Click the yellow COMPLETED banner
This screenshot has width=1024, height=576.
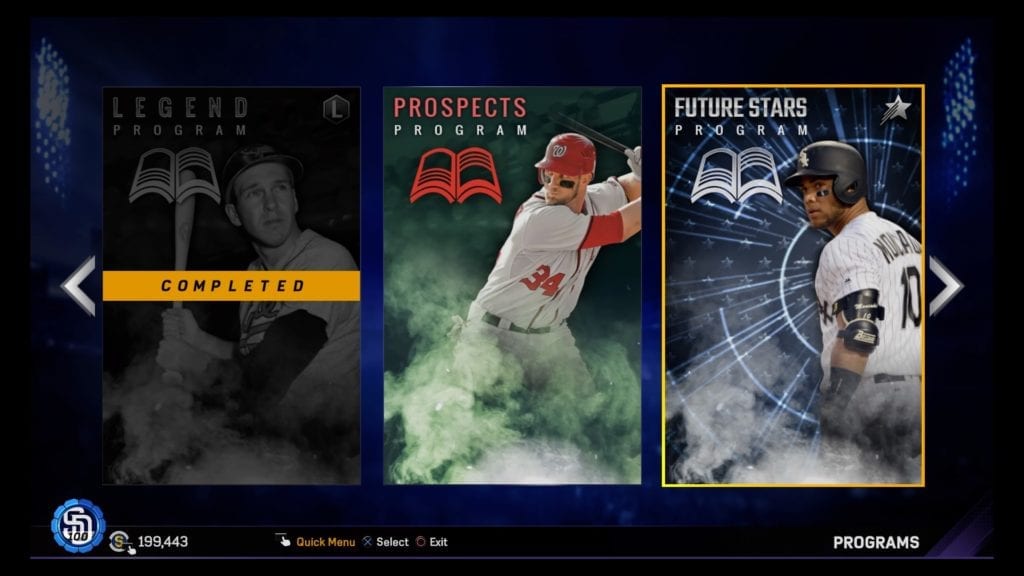coord(231,285)
